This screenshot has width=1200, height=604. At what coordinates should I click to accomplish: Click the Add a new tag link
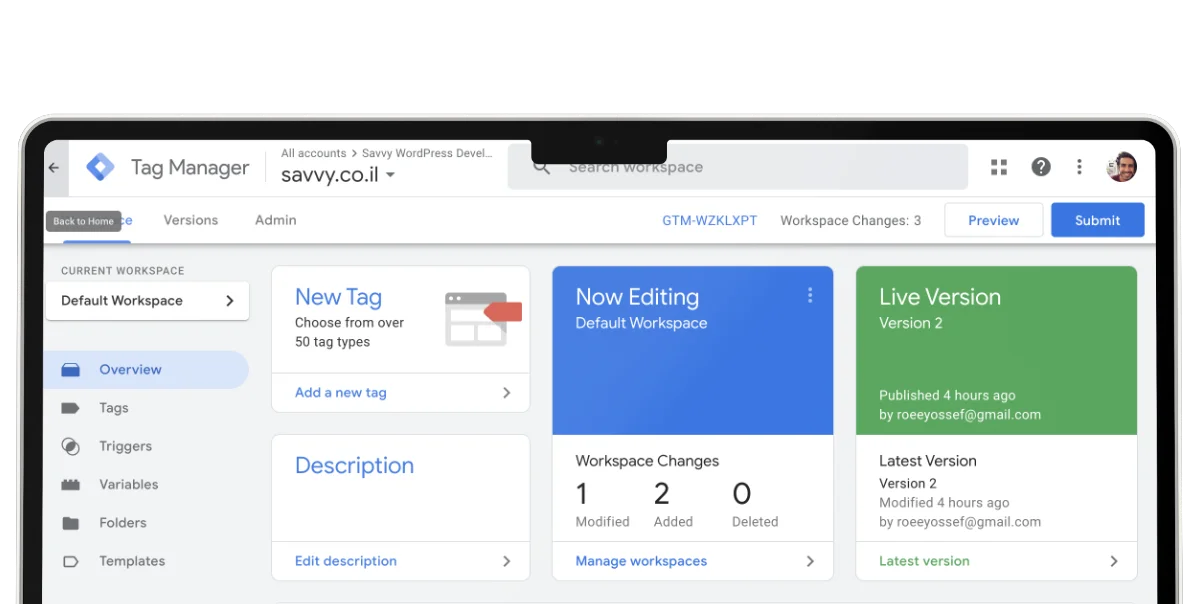tap(340, 393)
